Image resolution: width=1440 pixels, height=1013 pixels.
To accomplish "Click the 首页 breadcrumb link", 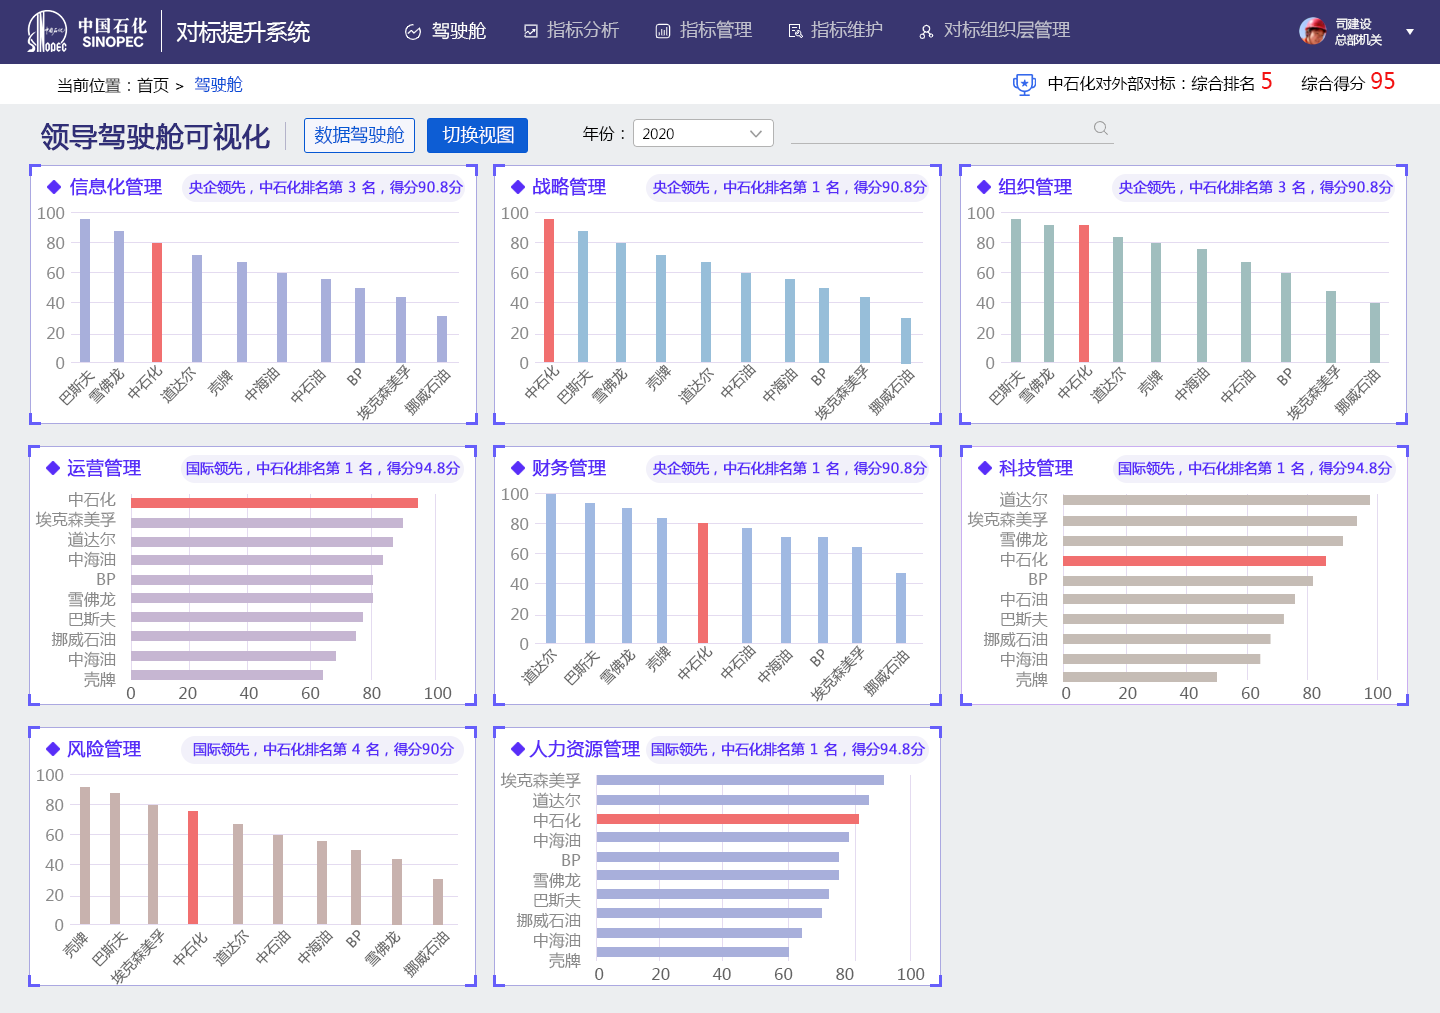I will [x=153, y=85].
